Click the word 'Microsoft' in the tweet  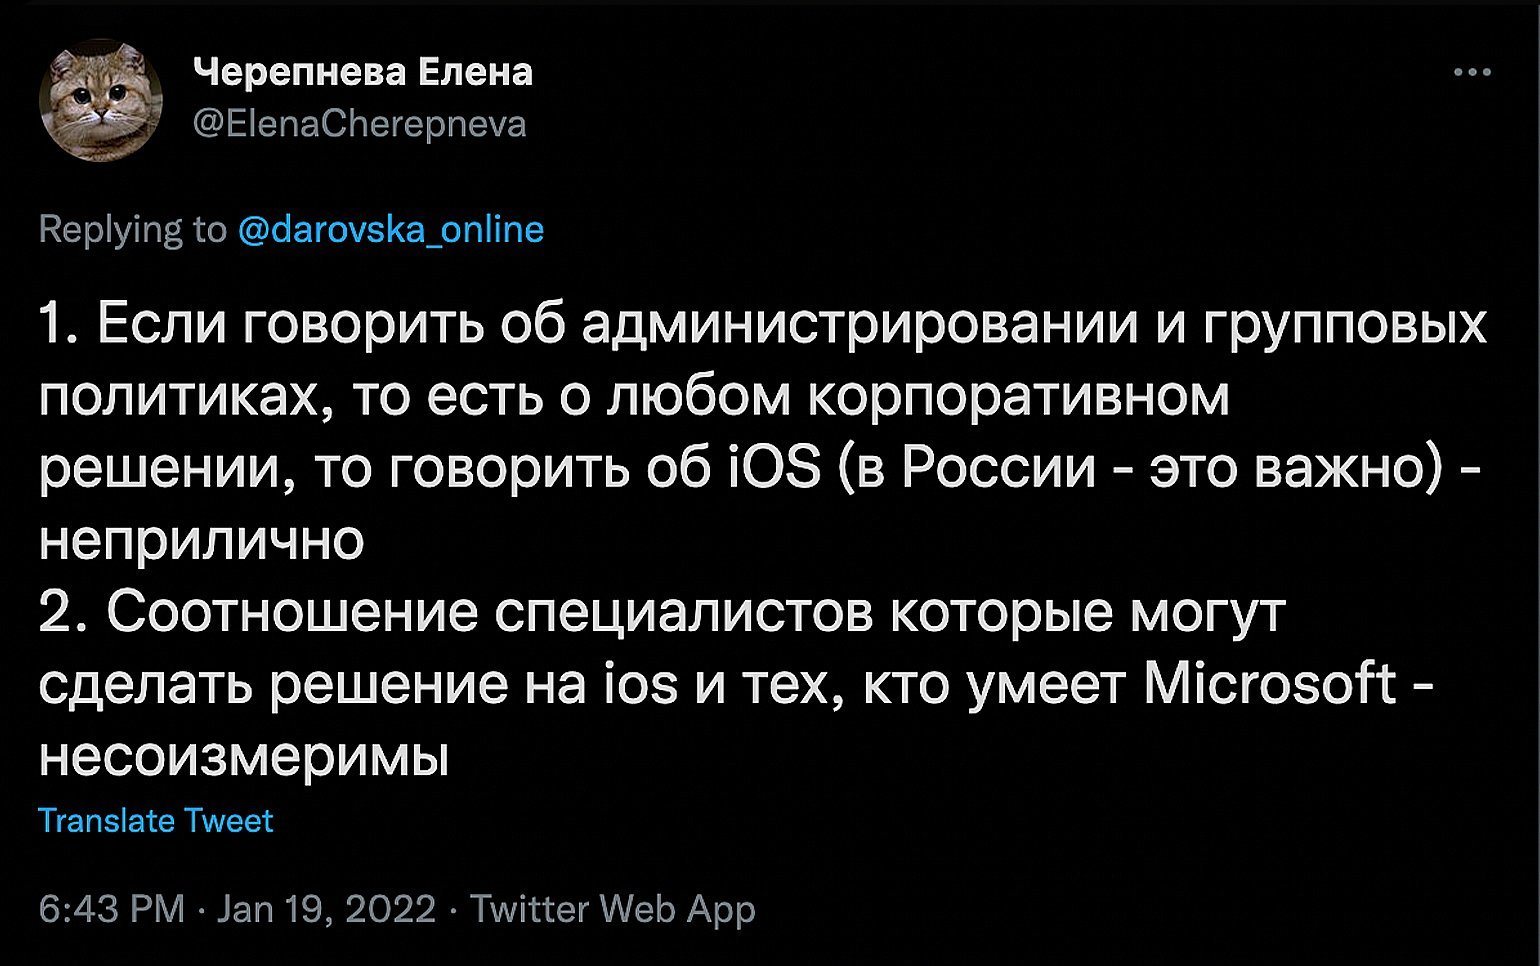(1269, 684)
